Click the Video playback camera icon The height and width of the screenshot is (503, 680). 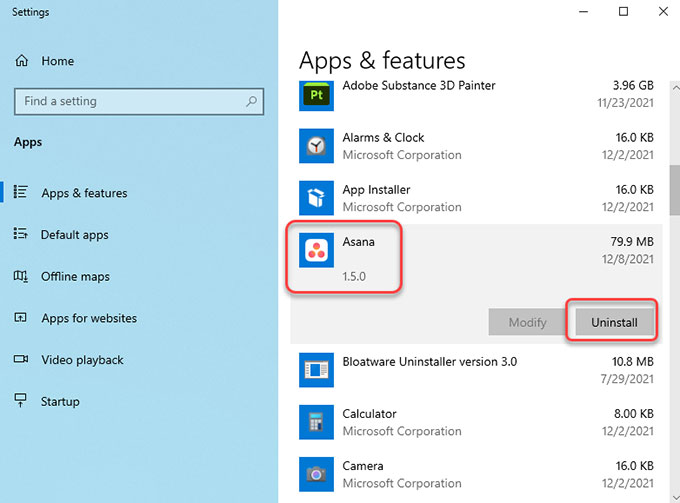click(x=20, y=359)
